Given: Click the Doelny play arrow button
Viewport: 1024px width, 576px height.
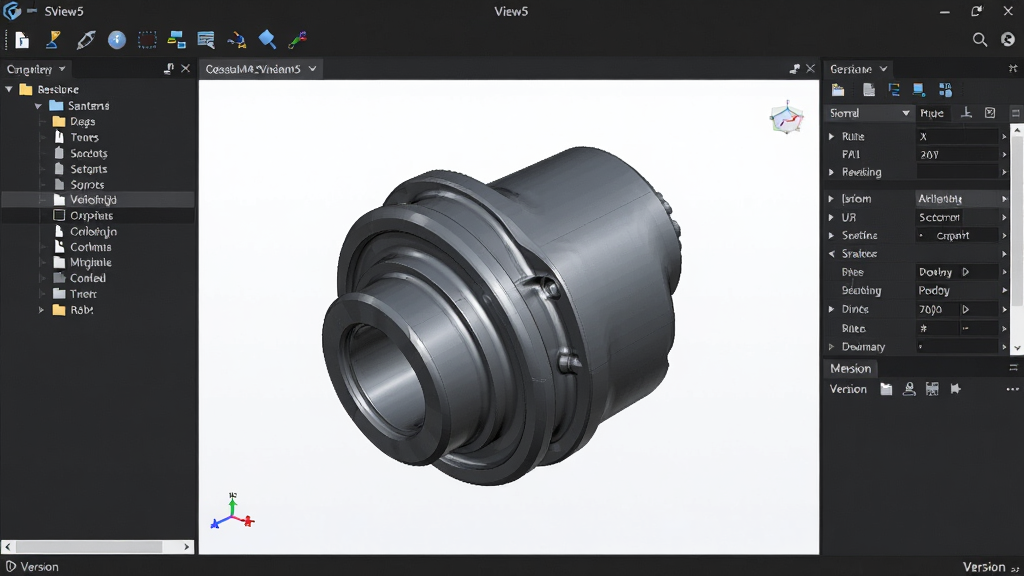Looking at the screenshot, I should 966,272.
